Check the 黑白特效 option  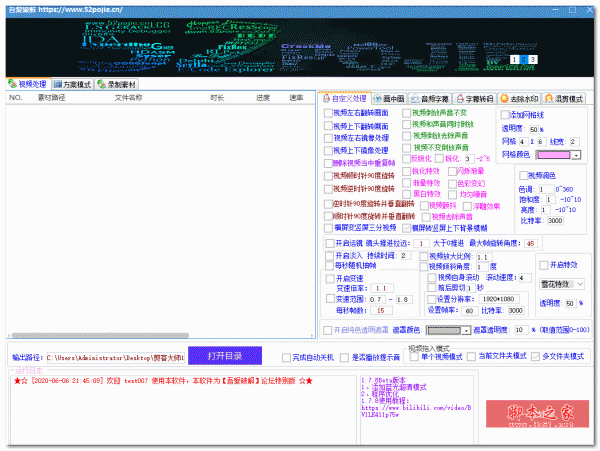[x=406, y=194]
